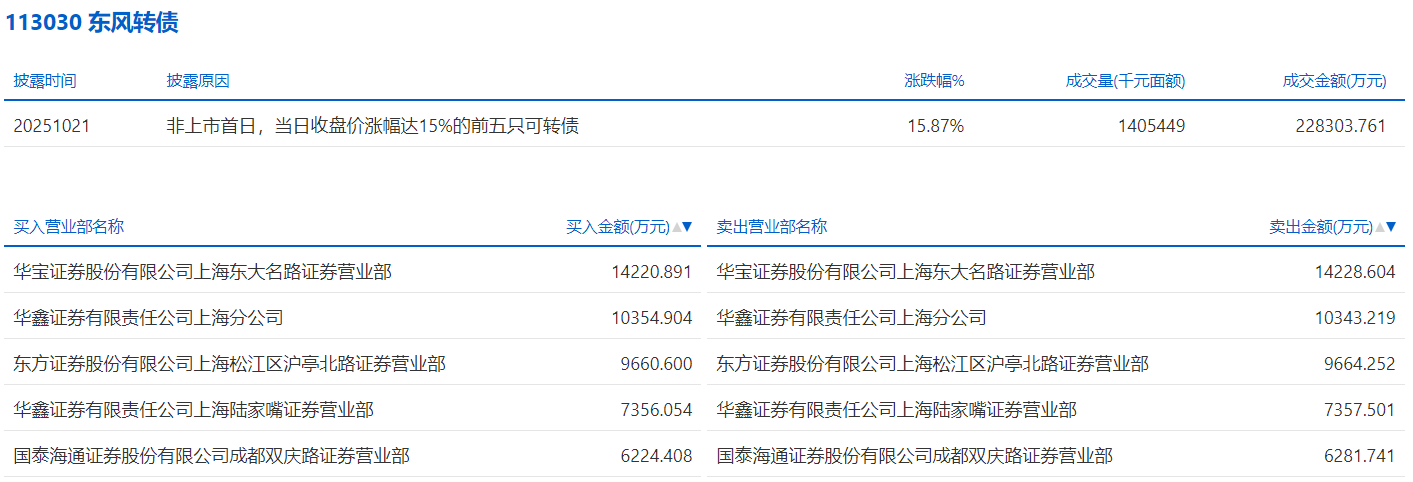
Task: Select seller 东方证券上海松江区沪亭北路证券营业部 row
Action: tap(932, 364)
